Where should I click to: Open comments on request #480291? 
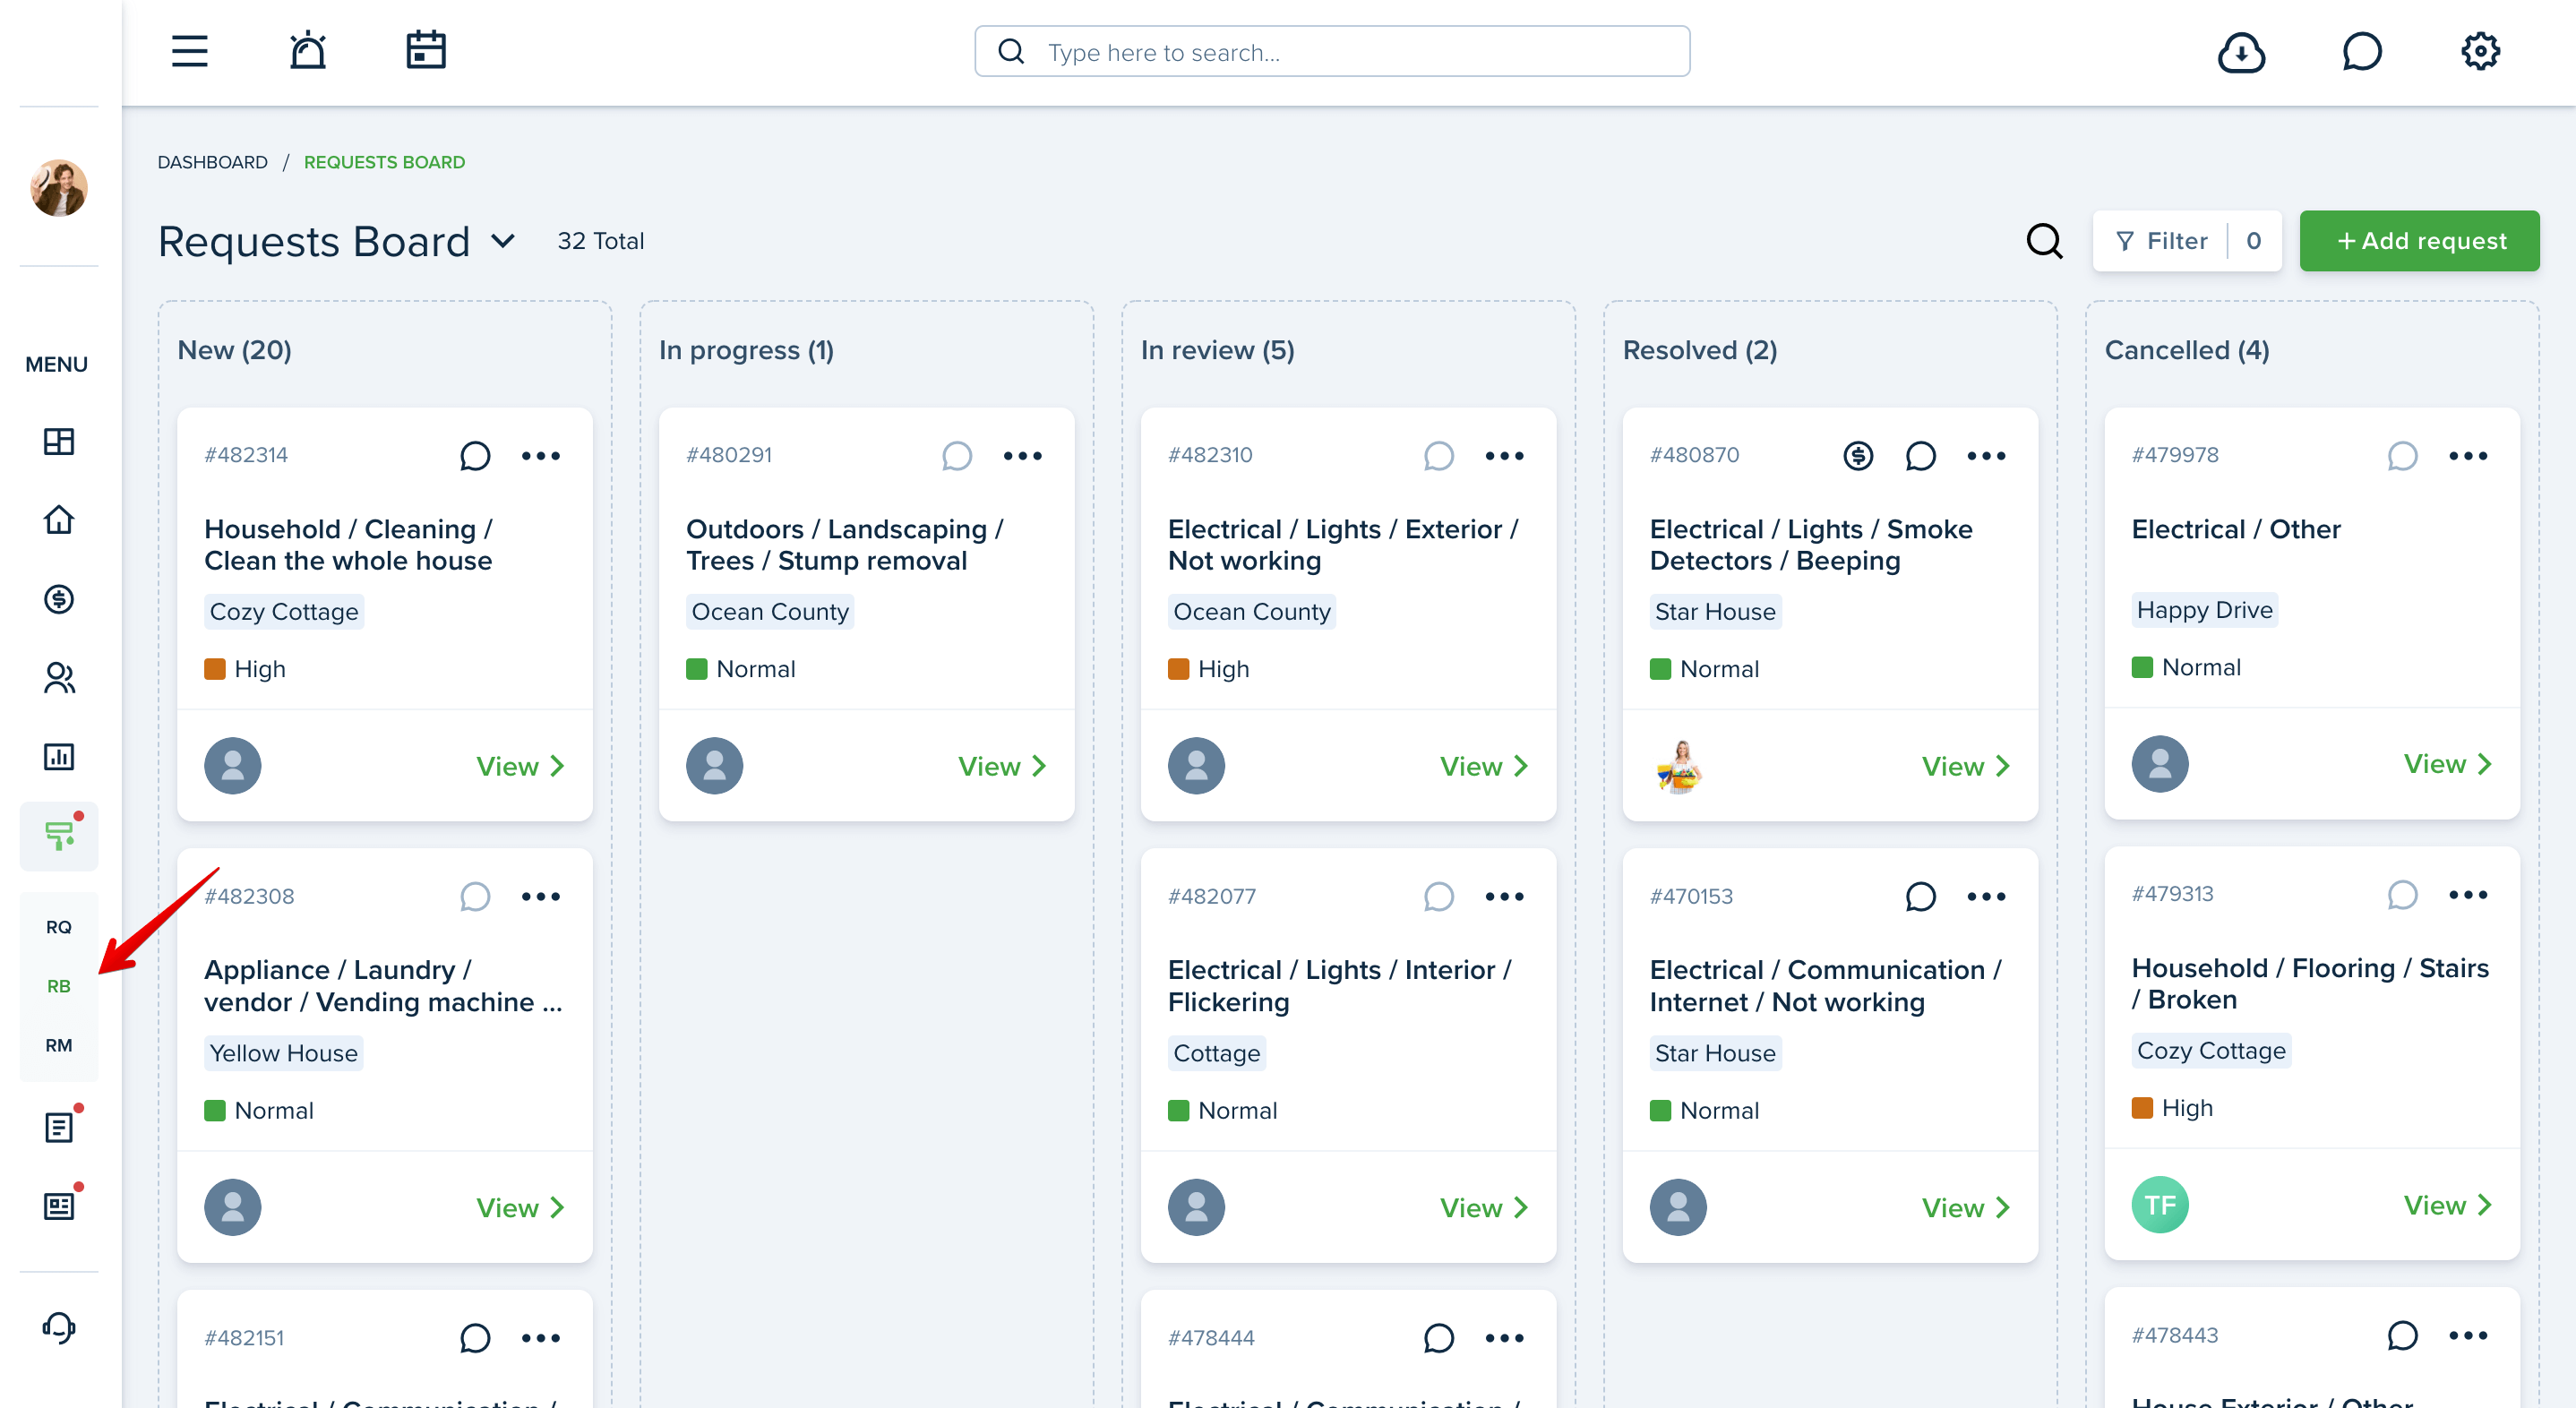tap(957, 456)
